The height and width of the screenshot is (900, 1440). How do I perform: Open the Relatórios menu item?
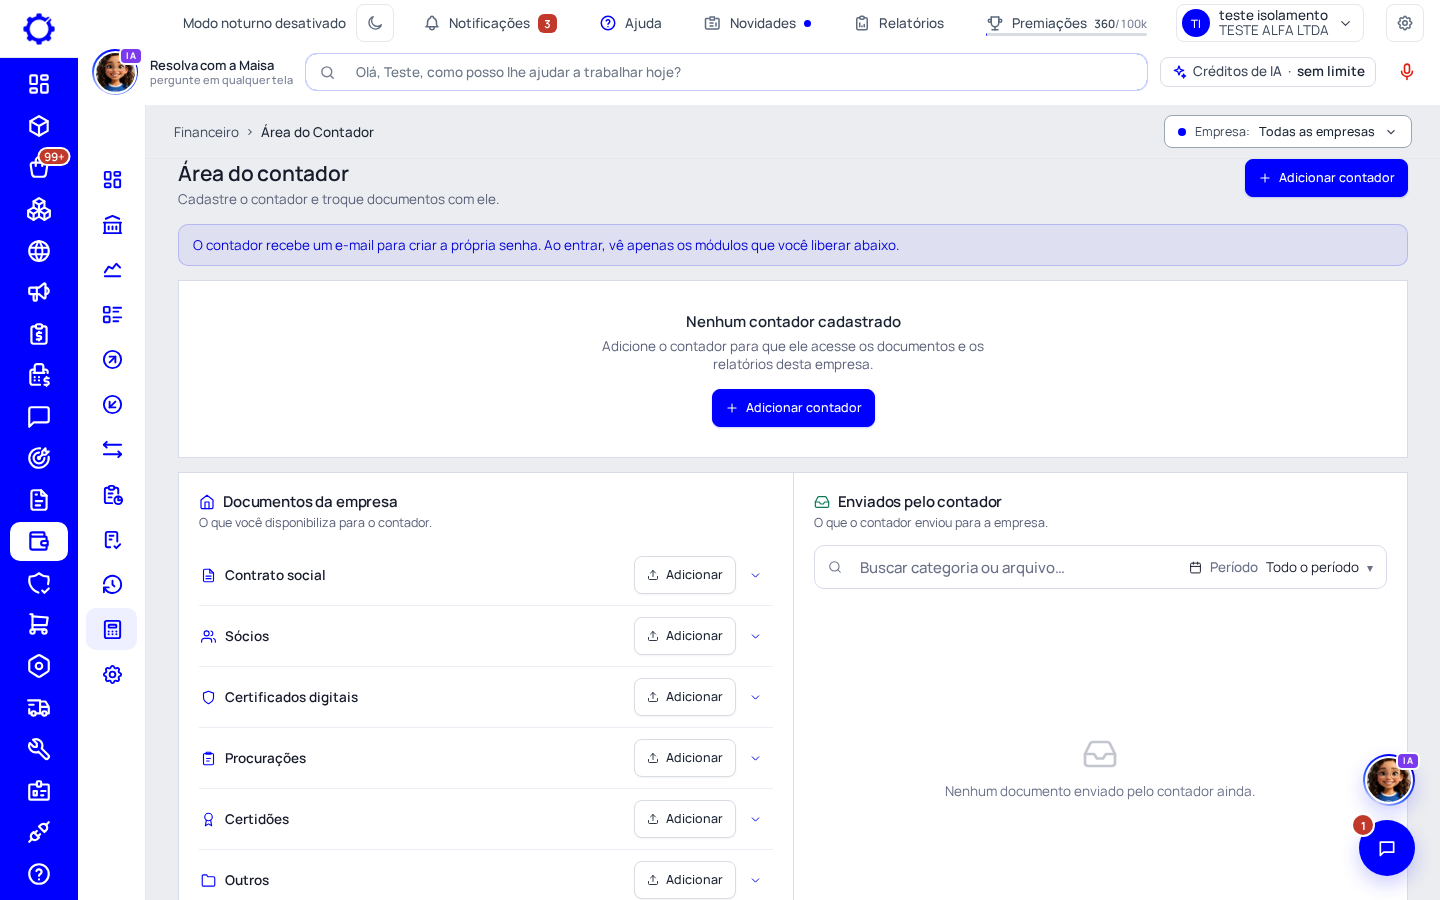coord(899,23)
